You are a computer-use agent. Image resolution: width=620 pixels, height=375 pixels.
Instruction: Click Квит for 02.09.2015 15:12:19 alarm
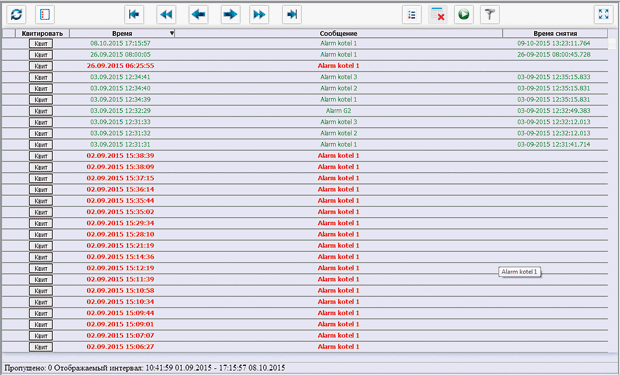(41, 268)
